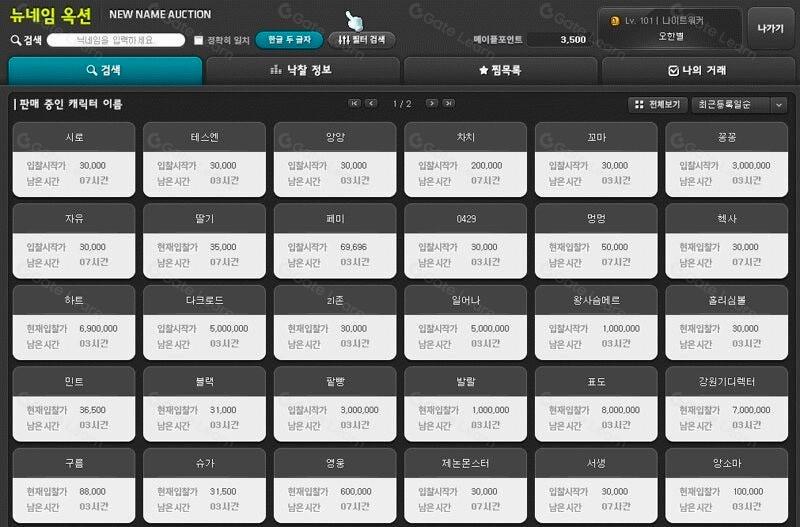Open the 낙찰 정보 tab

click(x=303, y=70)
